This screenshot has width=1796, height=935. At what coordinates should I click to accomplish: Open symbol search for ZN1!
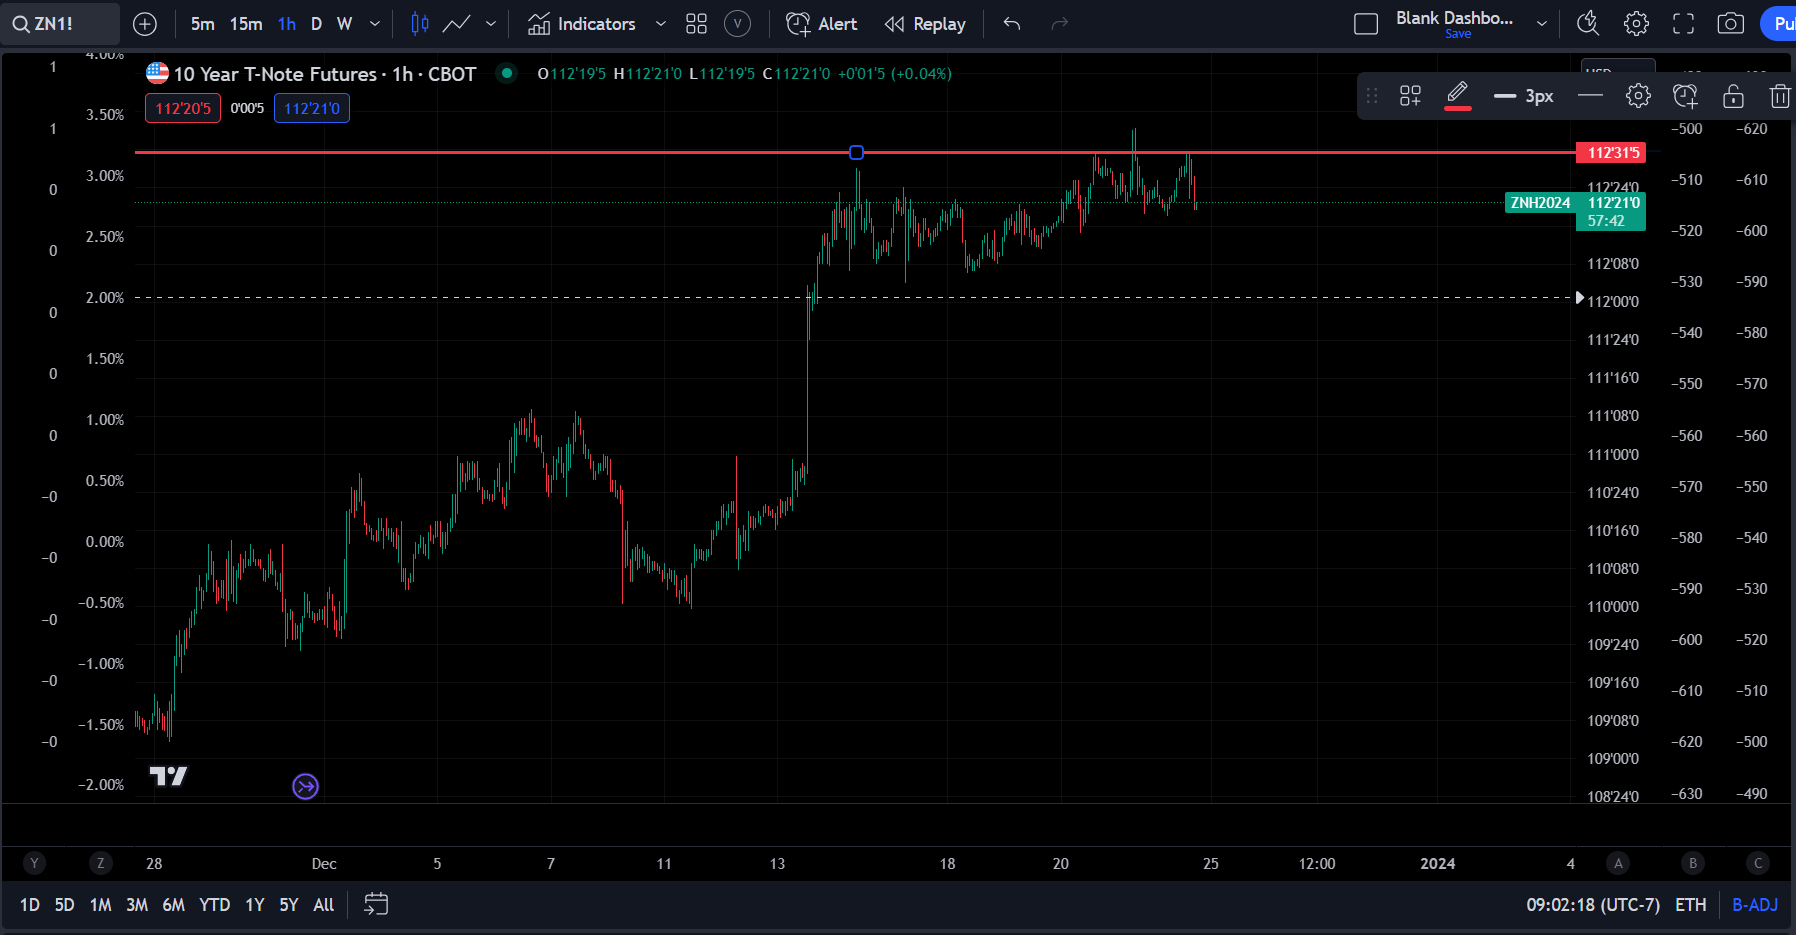point(59,24)
